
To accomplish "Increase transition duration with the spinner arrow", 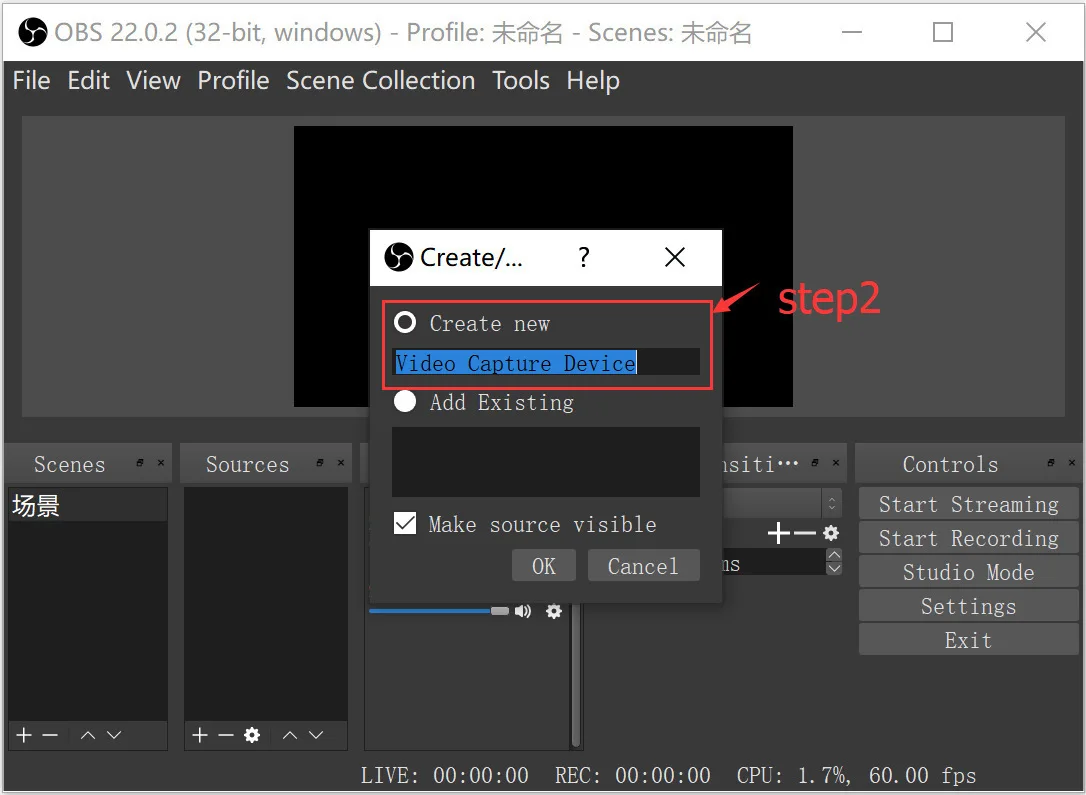I will (834, 556).
